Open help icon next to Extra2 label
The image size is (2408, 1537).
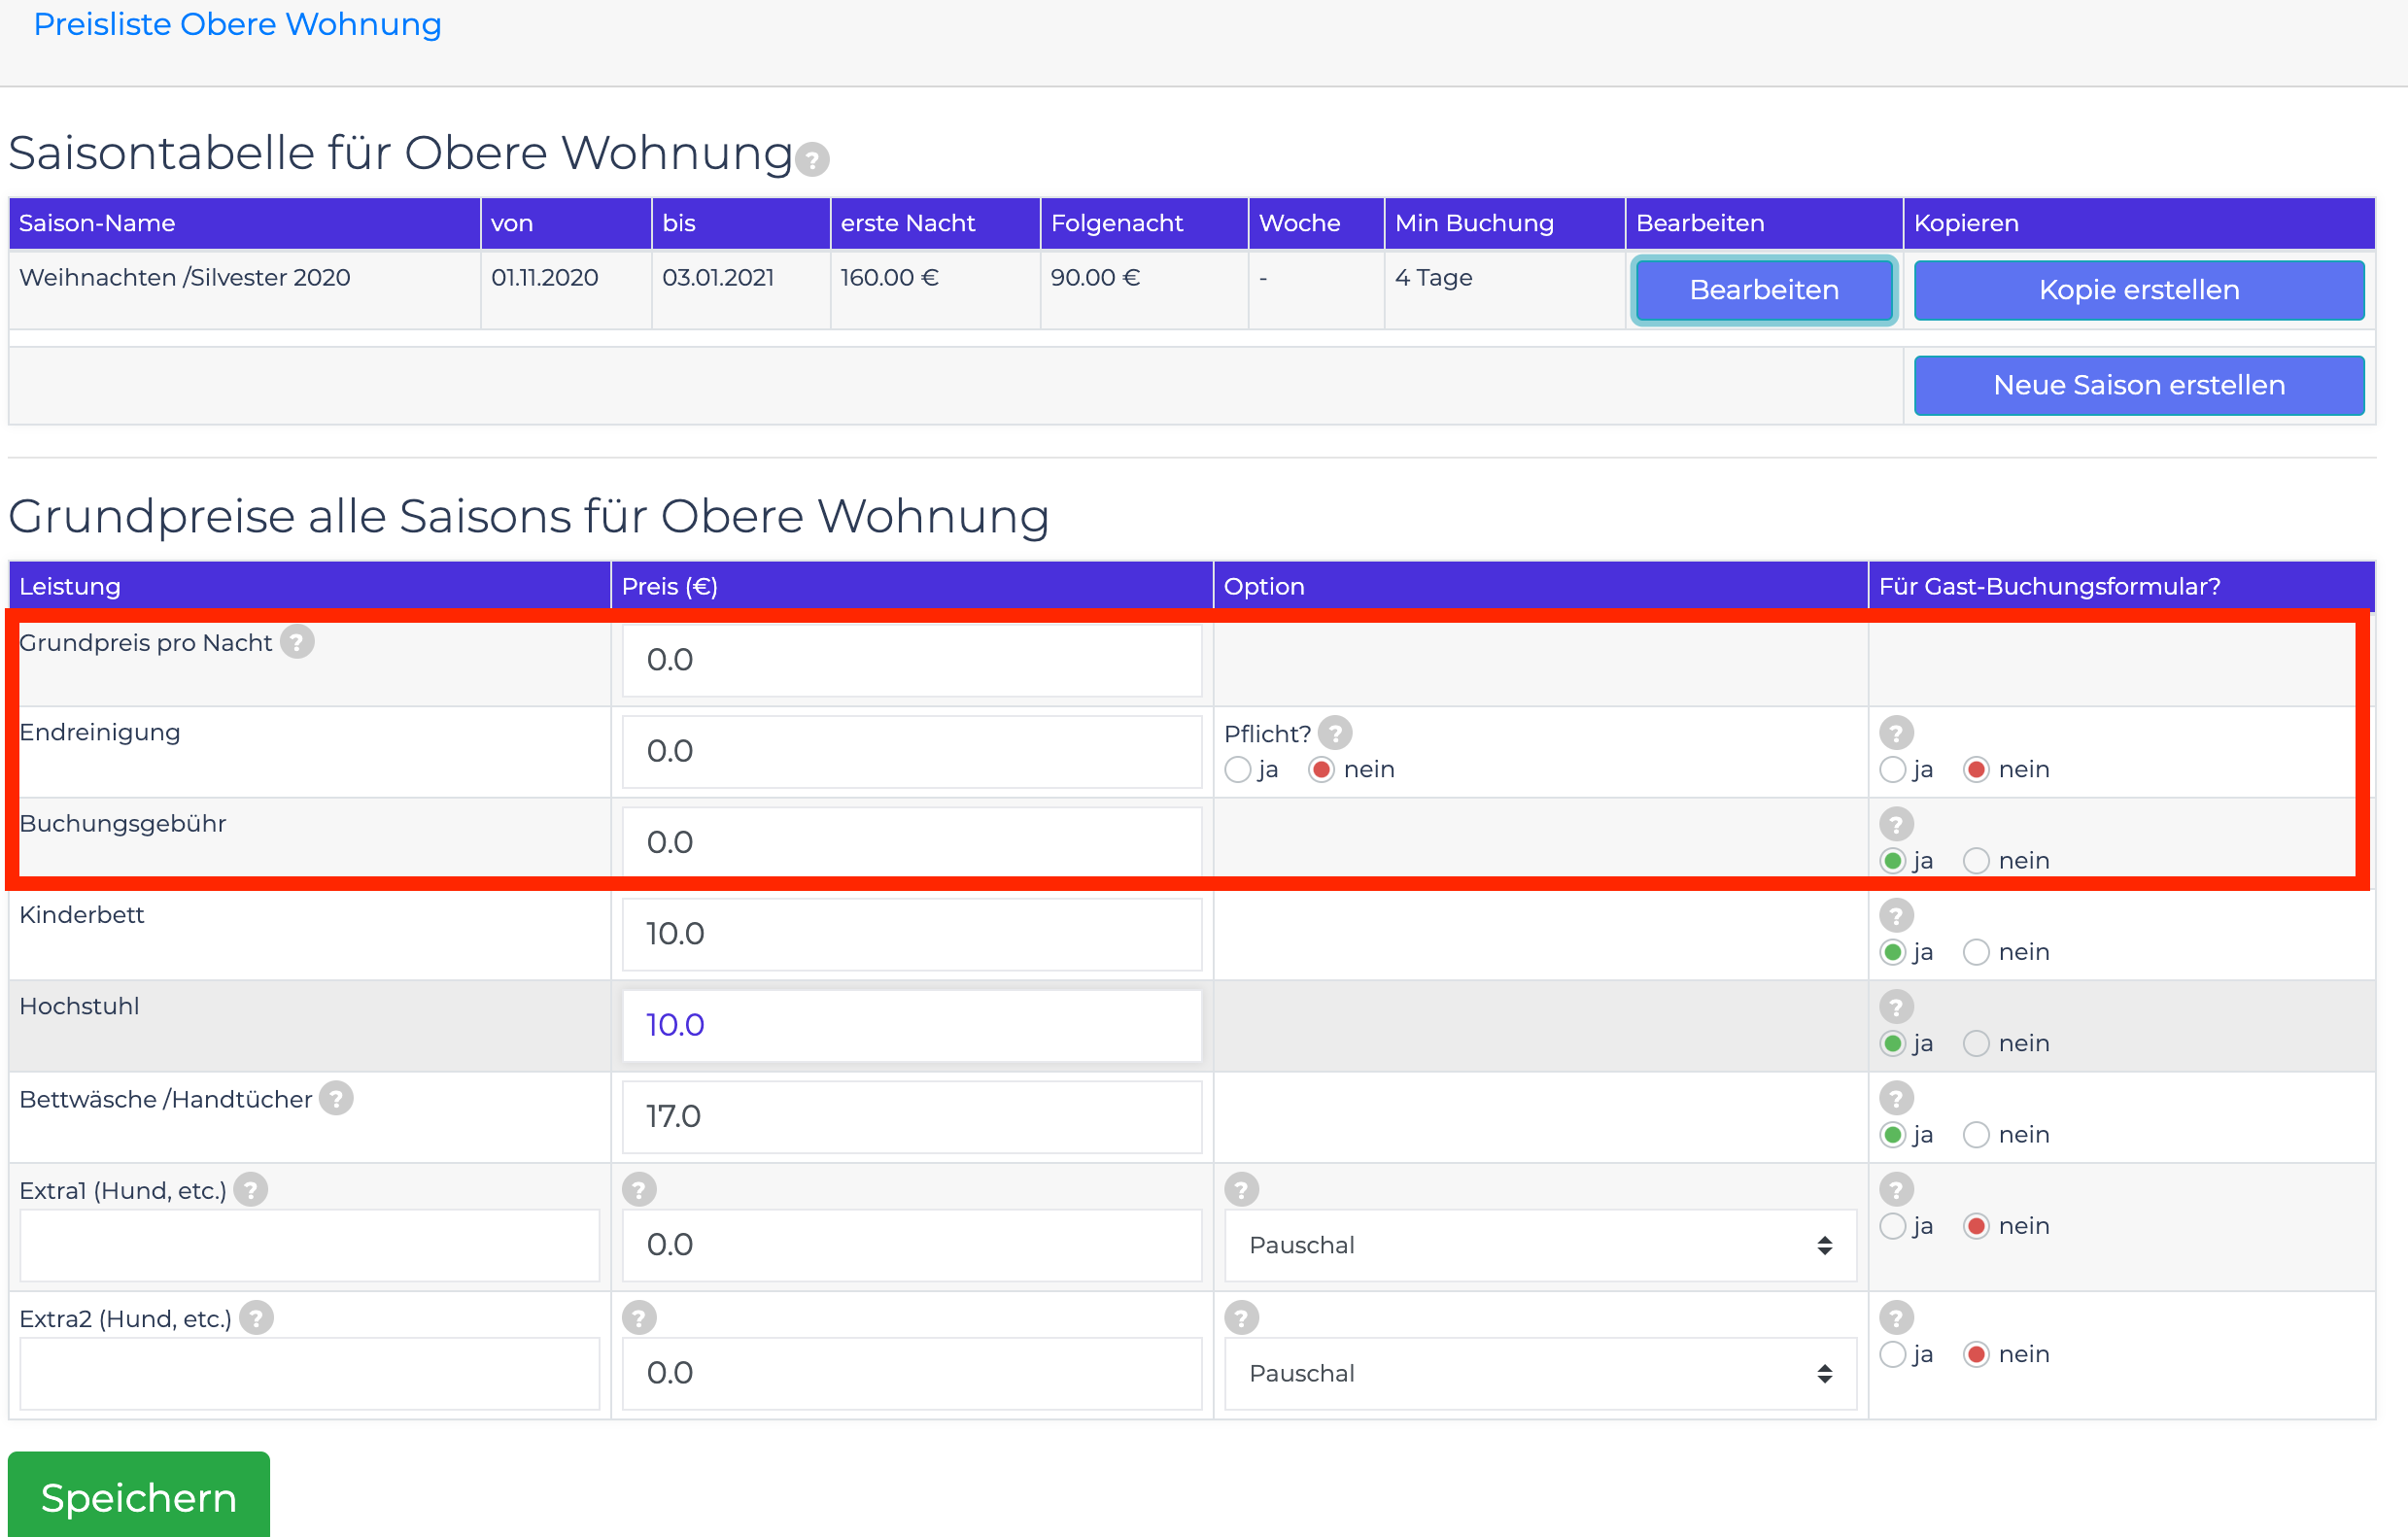256,1318
